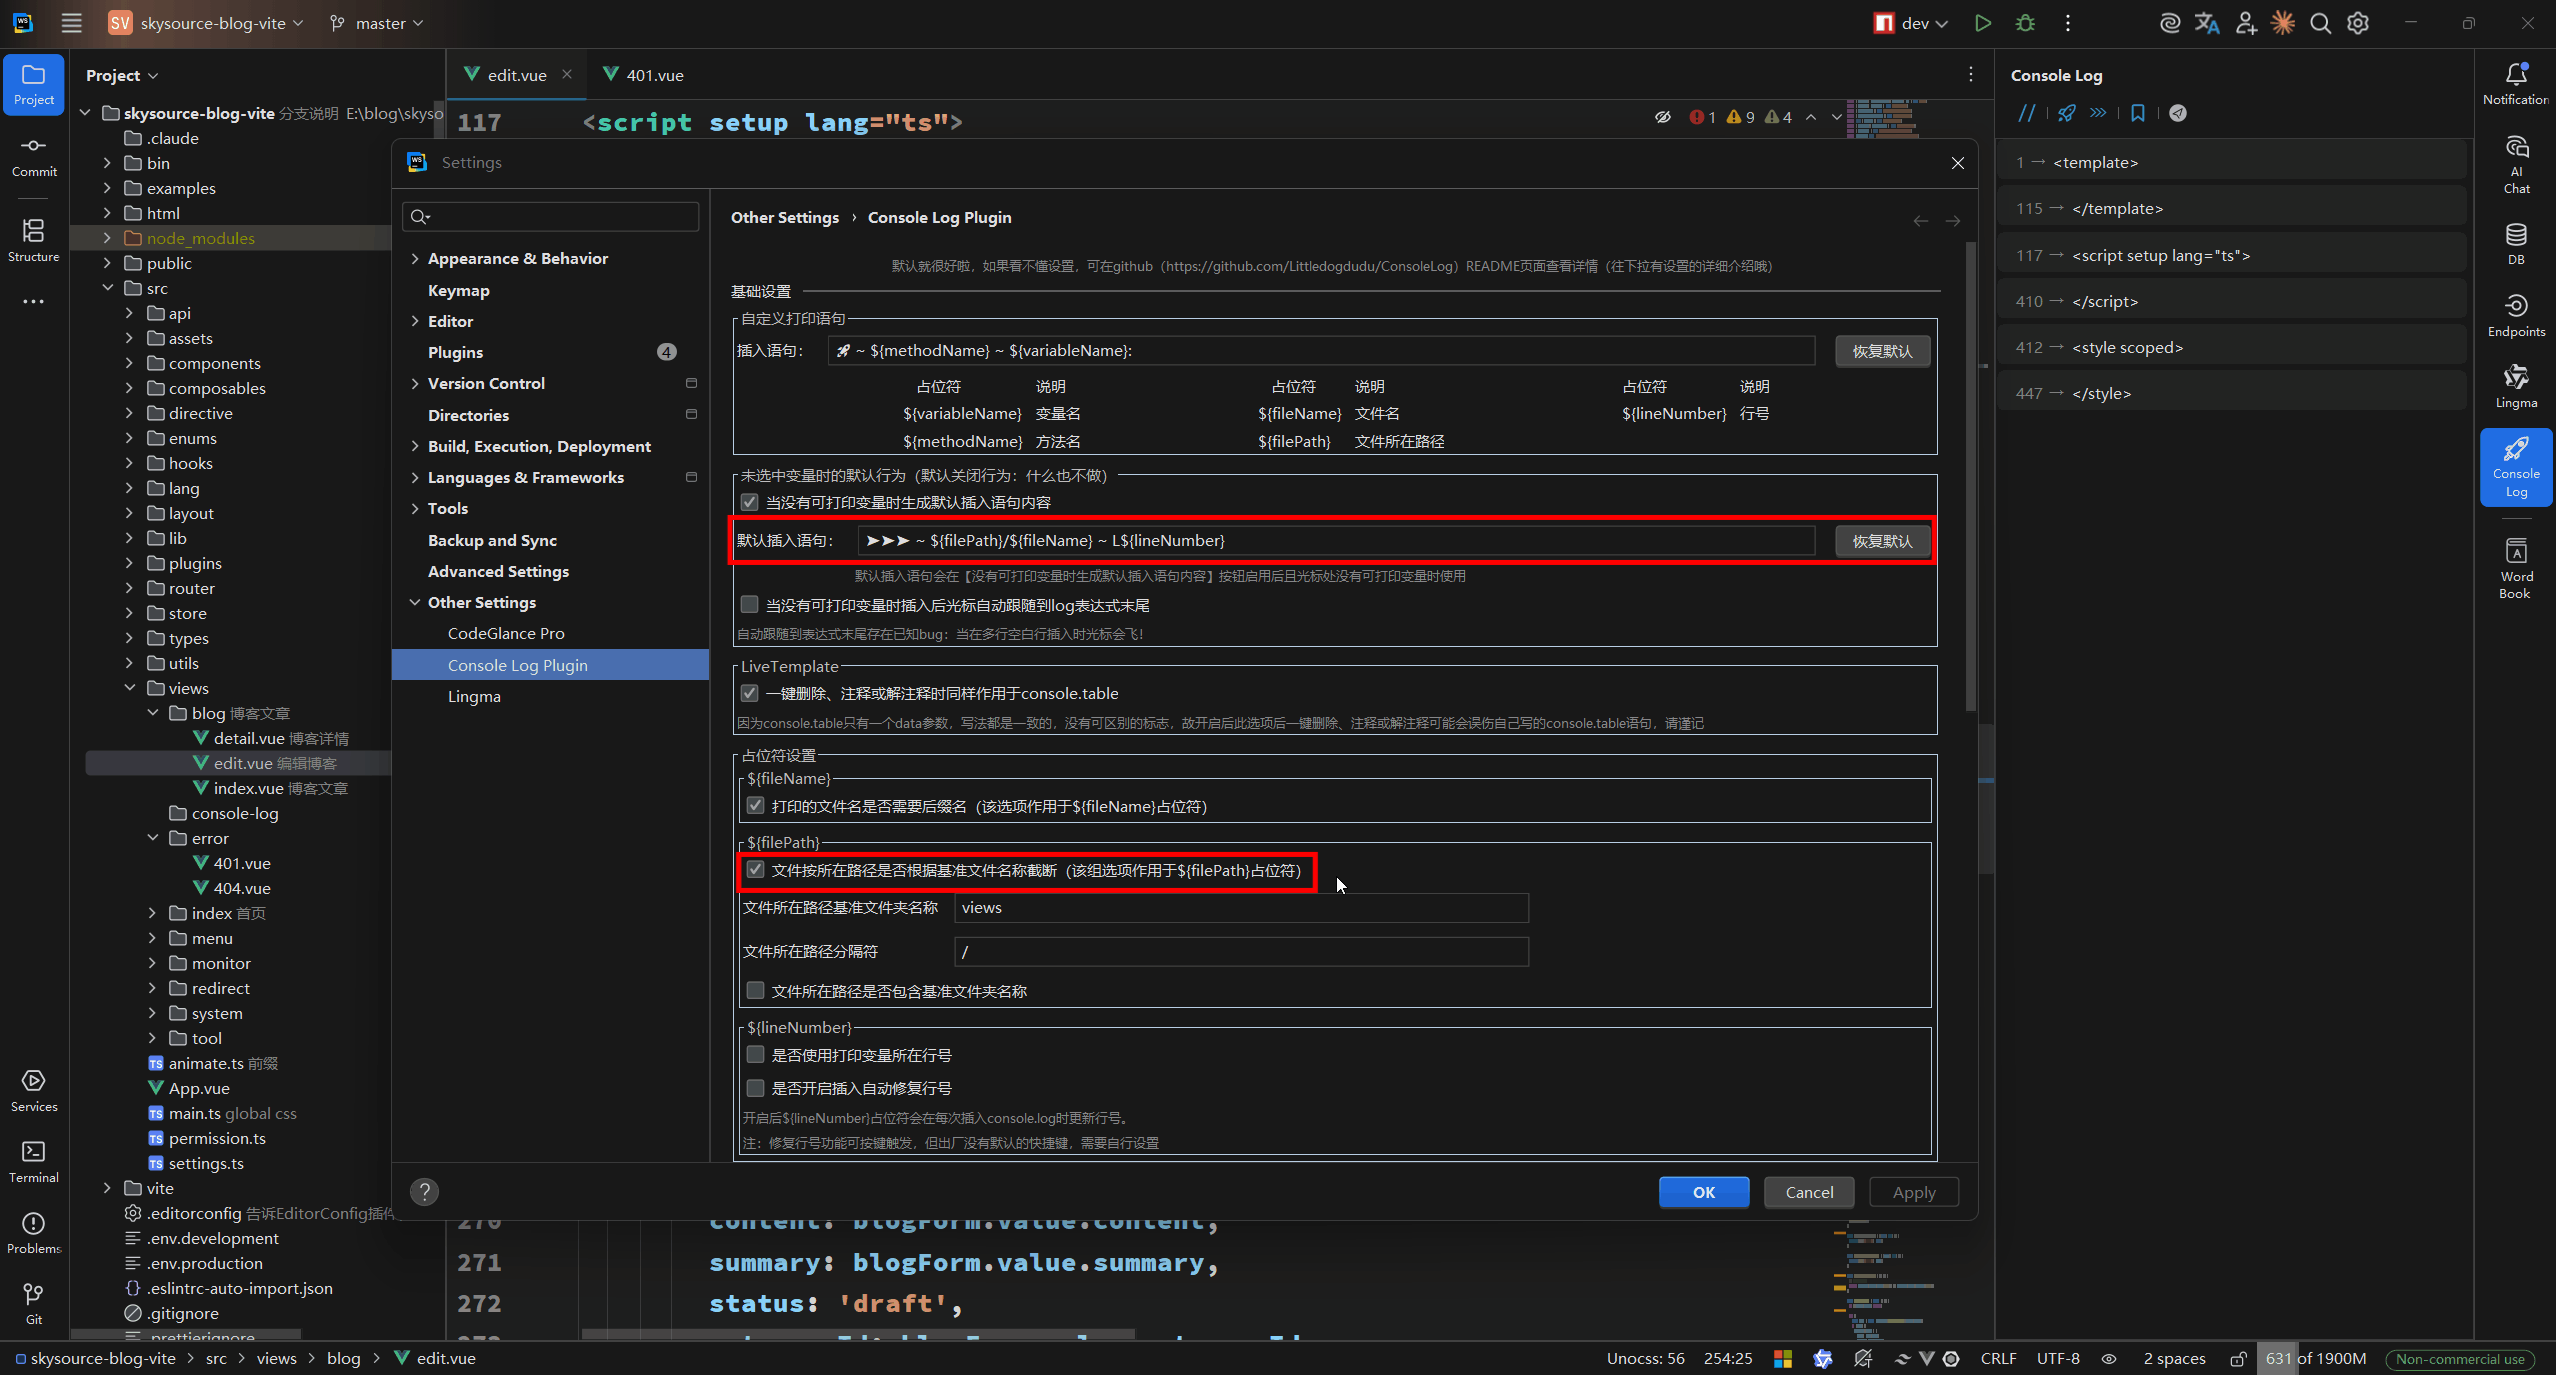Open the Endpoints tool window
Image resolution: width=2556 pixels, height=1375 pixels.
2516,315
